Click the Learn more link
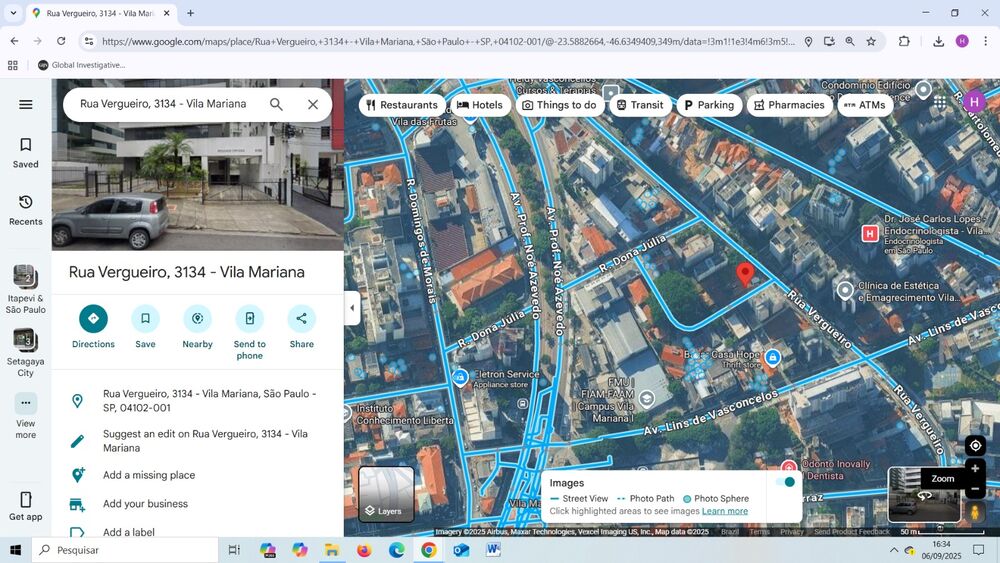 coord(725,511)
